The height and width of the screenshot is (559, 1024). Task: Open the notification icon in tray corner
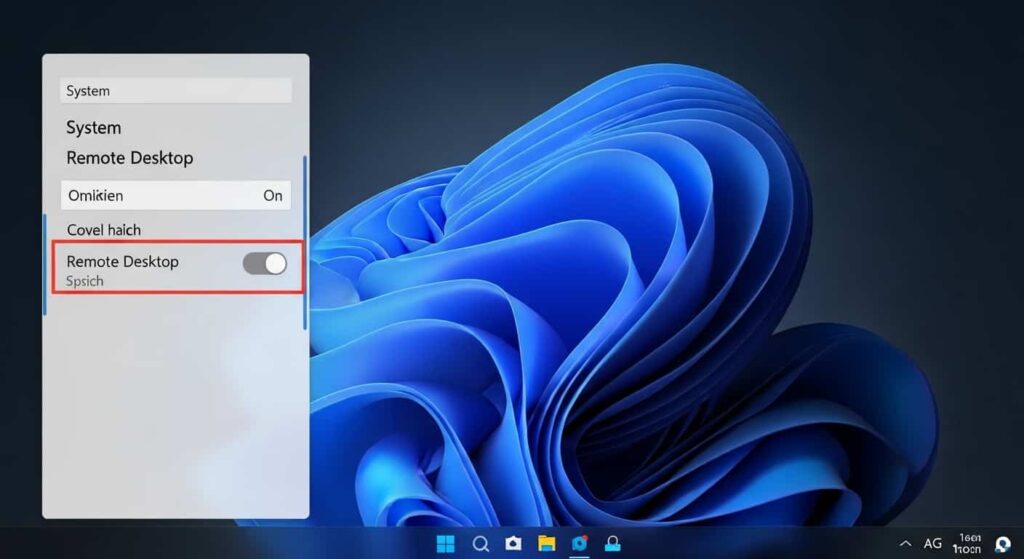1002,544
